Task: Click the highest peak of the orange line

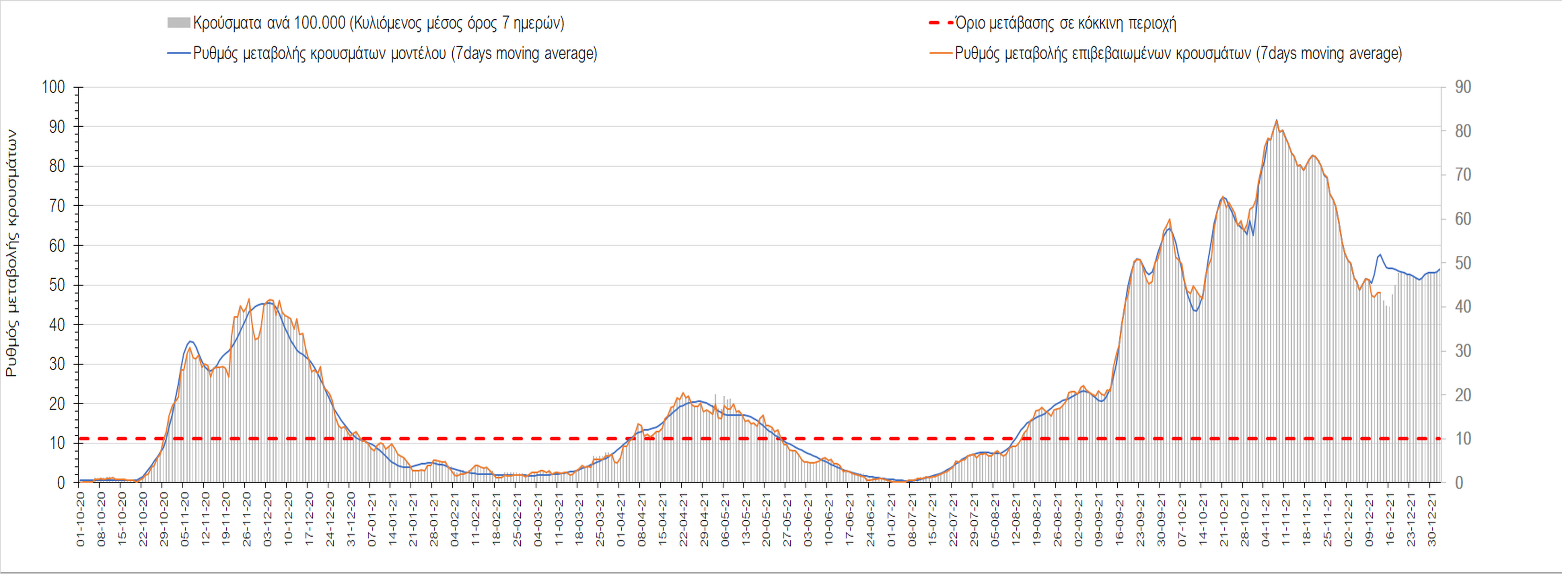Action: 1276,120
